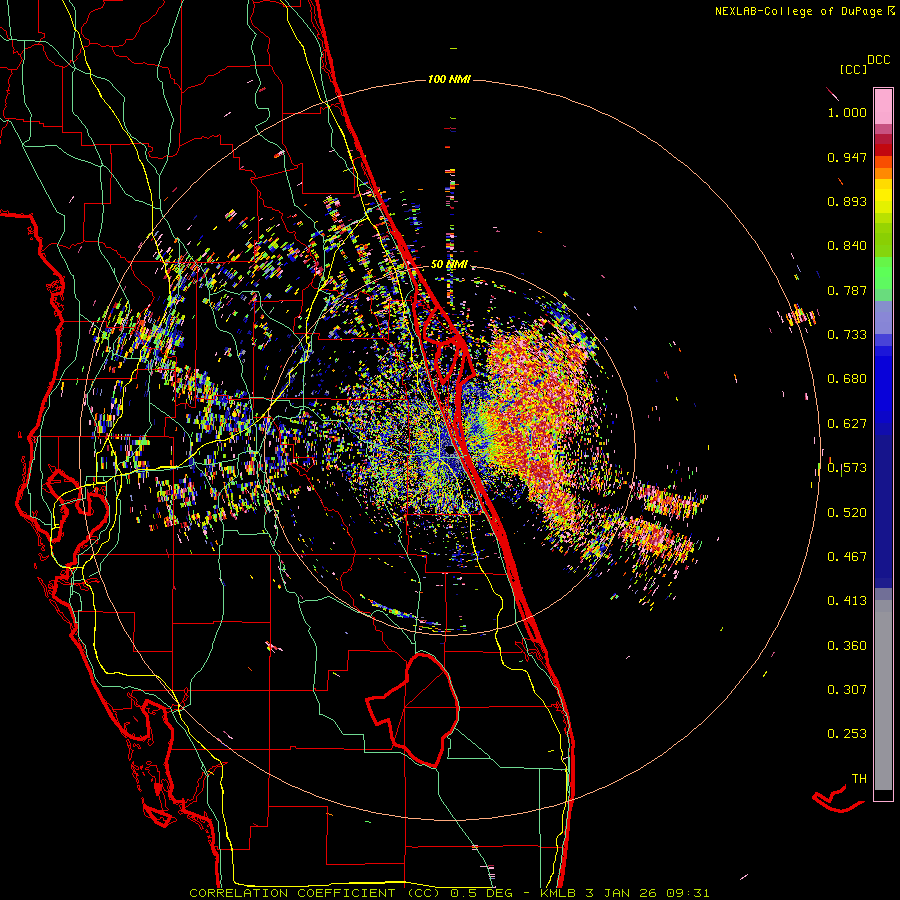Click the DCC legend heading
This screenshot has width=900, height=900.
[878, 60]
